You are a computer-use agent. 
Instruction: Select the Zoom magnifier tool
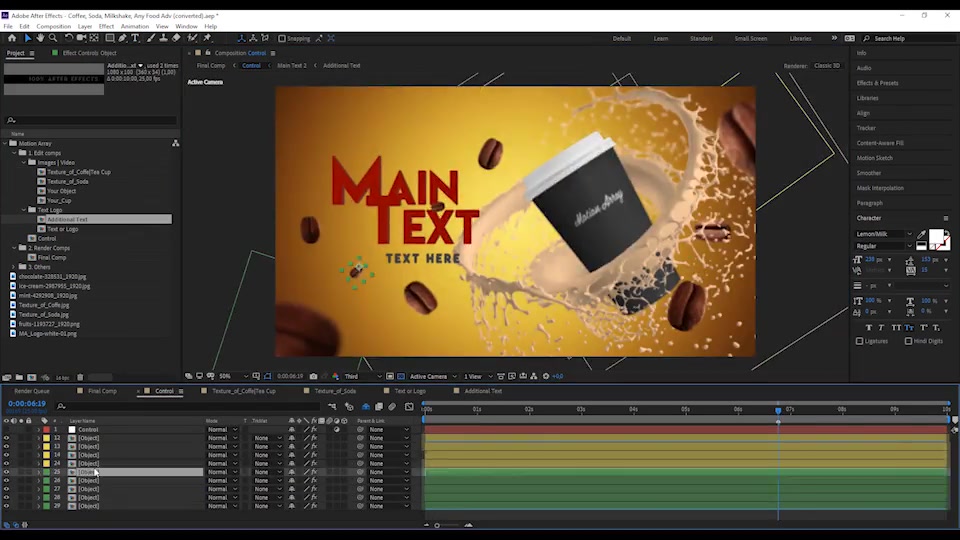(53, 38)
